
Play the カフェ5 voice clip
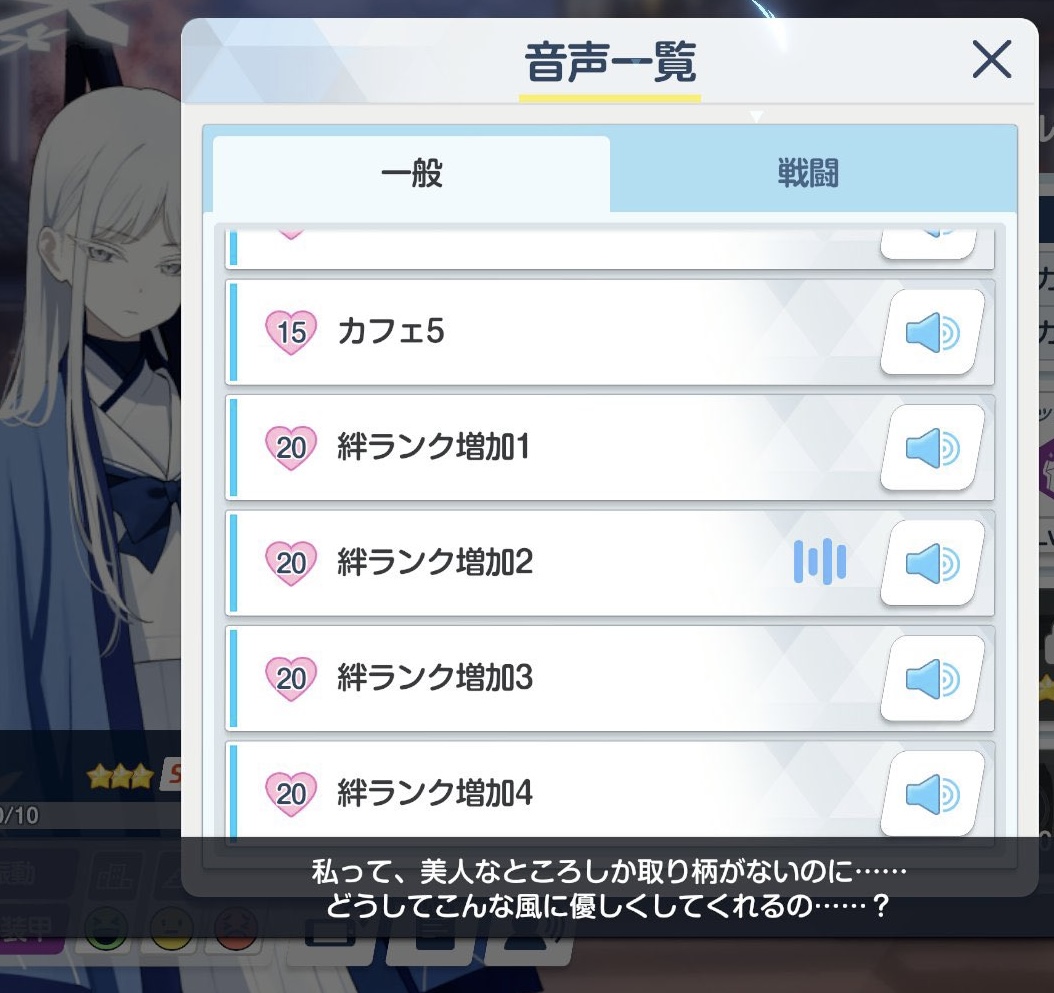(x=932, y=332)
